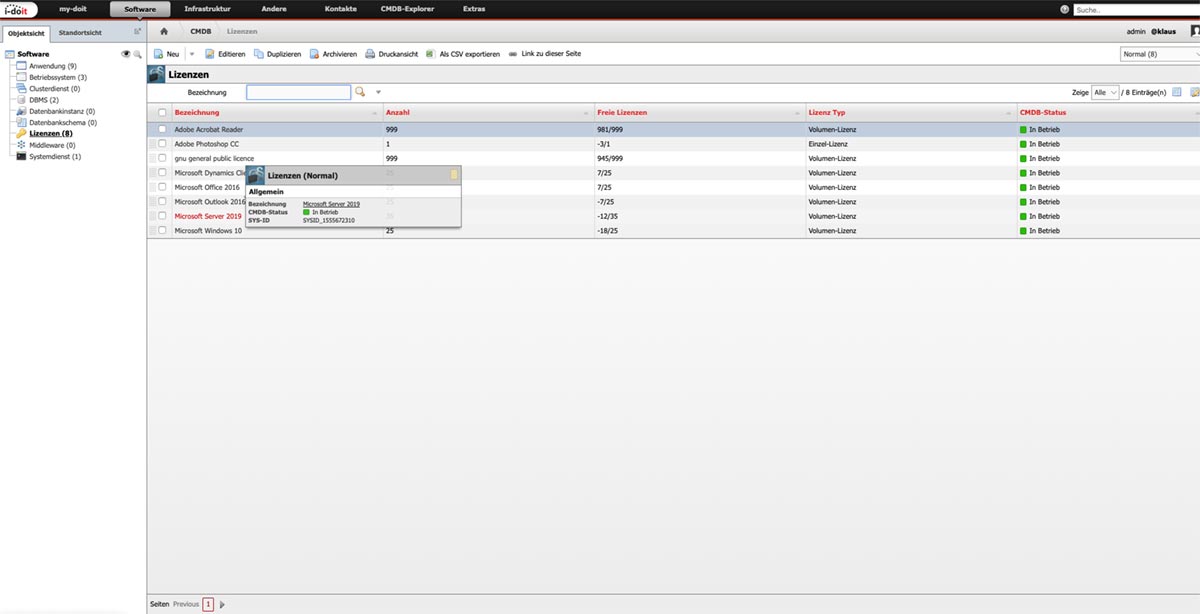This screenshot has width=1200, height=614.
Task: Check the Microsoft Windows 10 row checkbox
Action: 162,231
